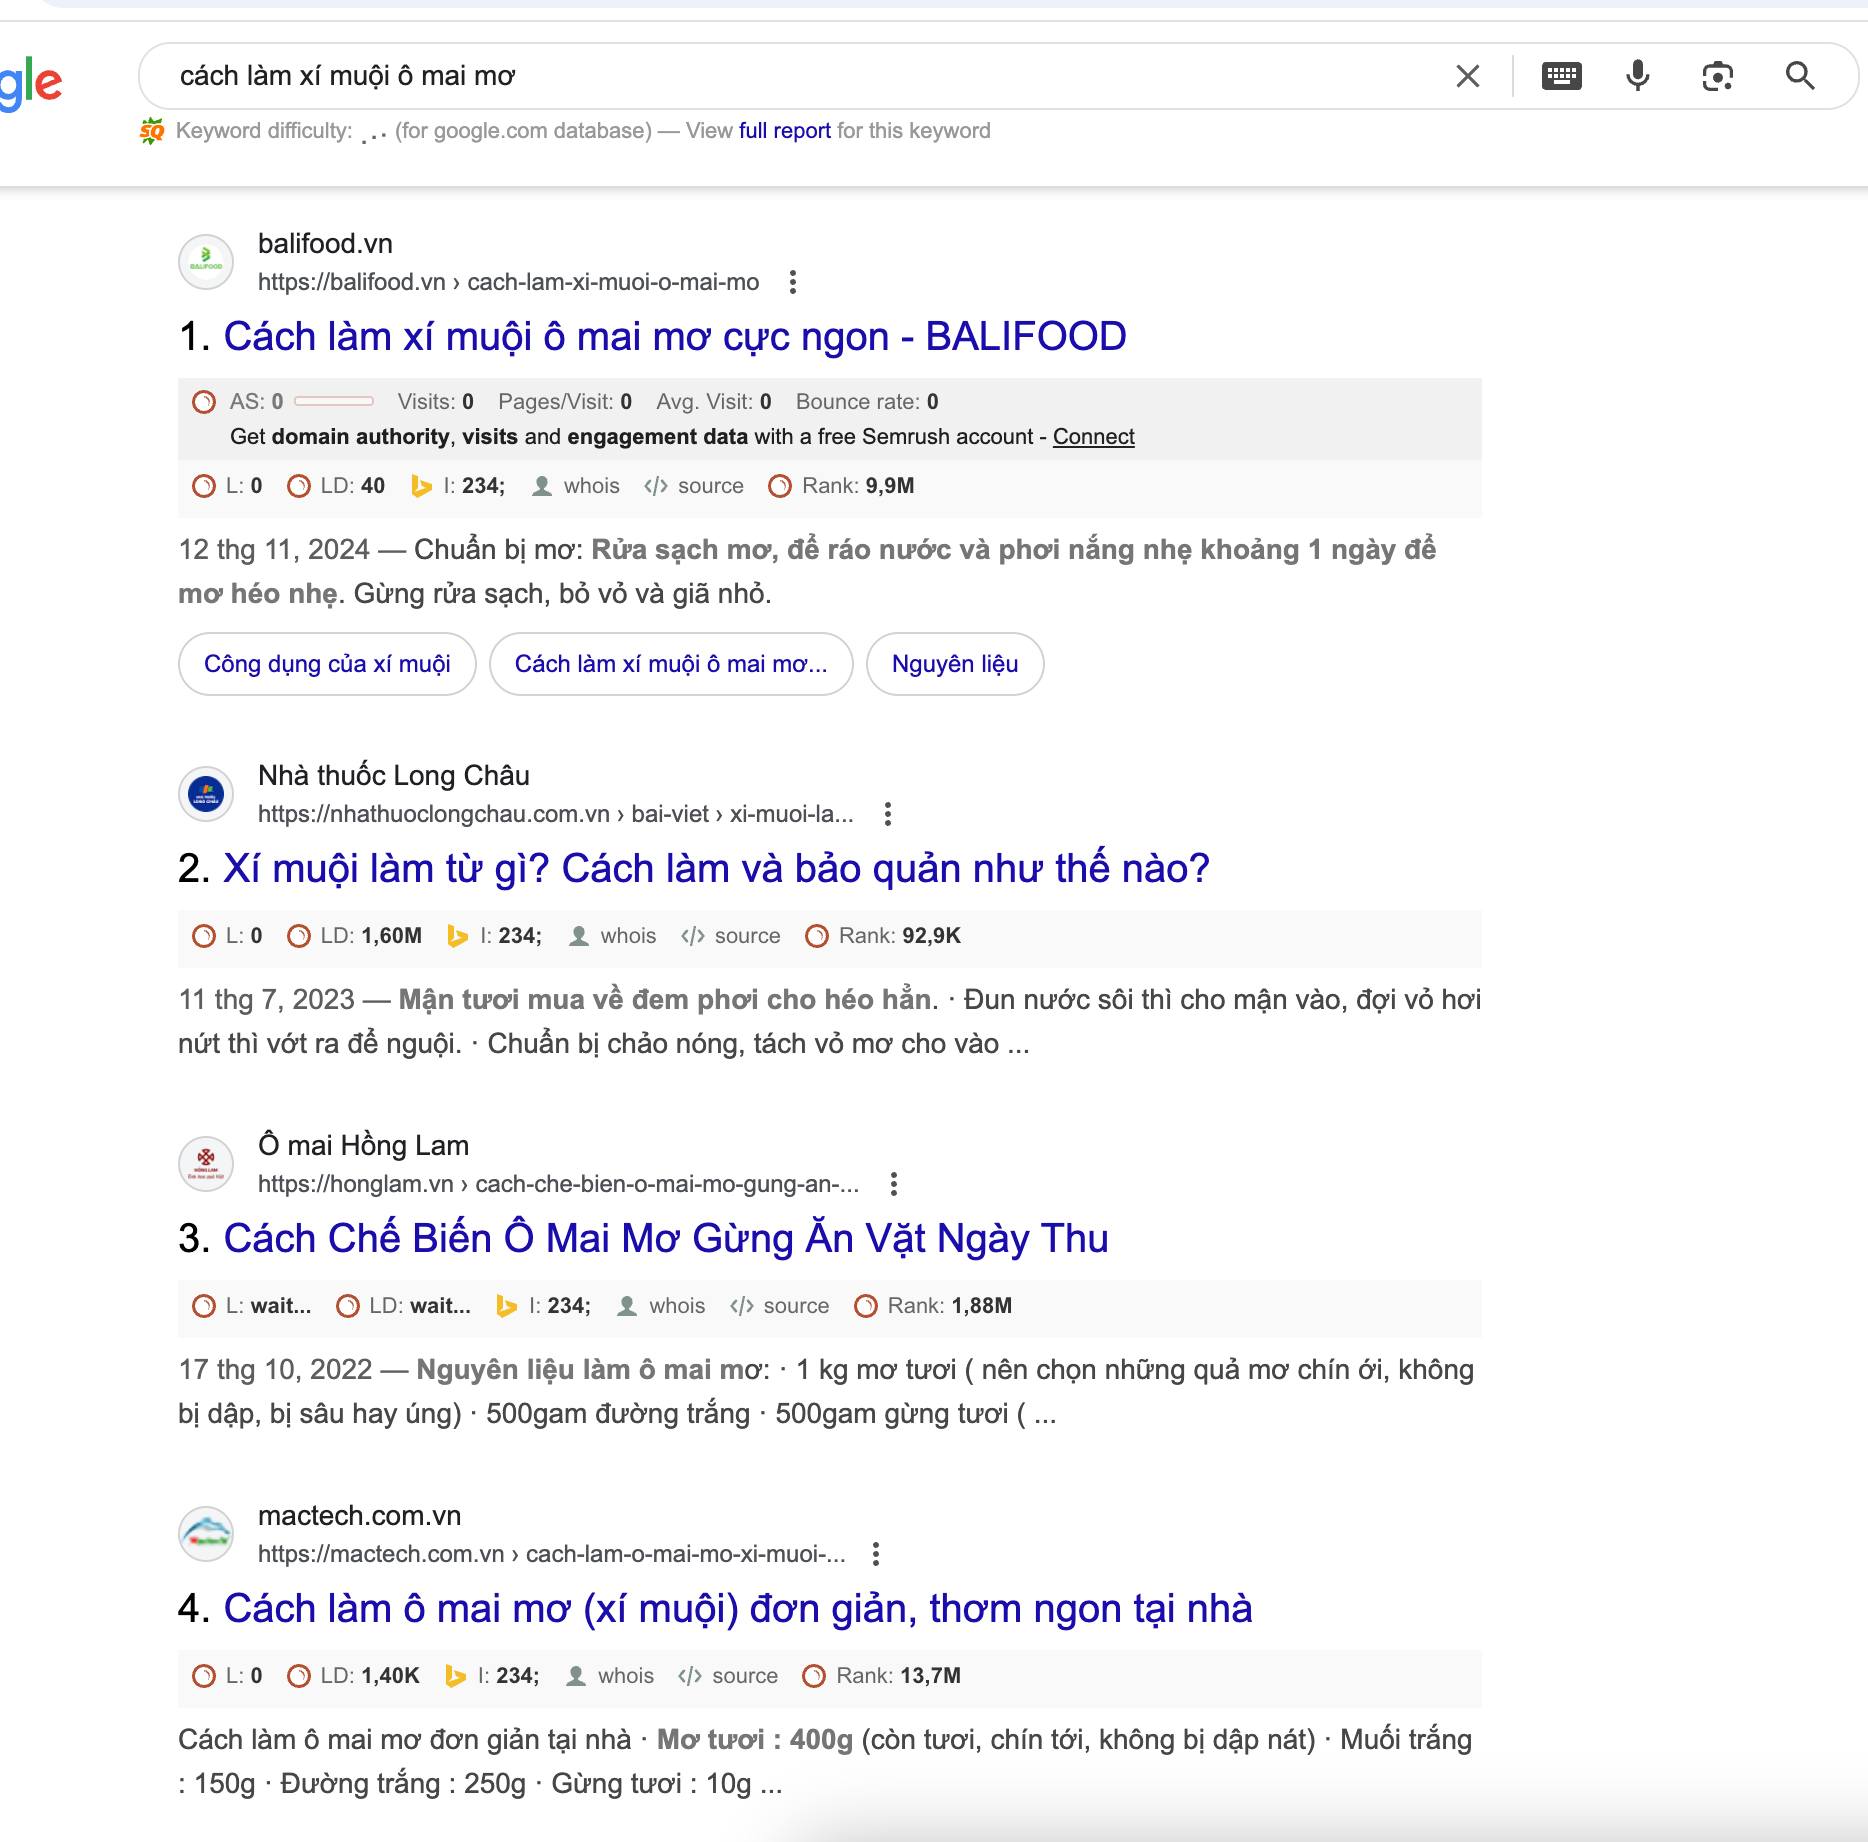The height and width of the screenshot is (1842, 1868).
Task: Click inside the Google search text field
Action: pyautogui.click(x=800, y=76)
